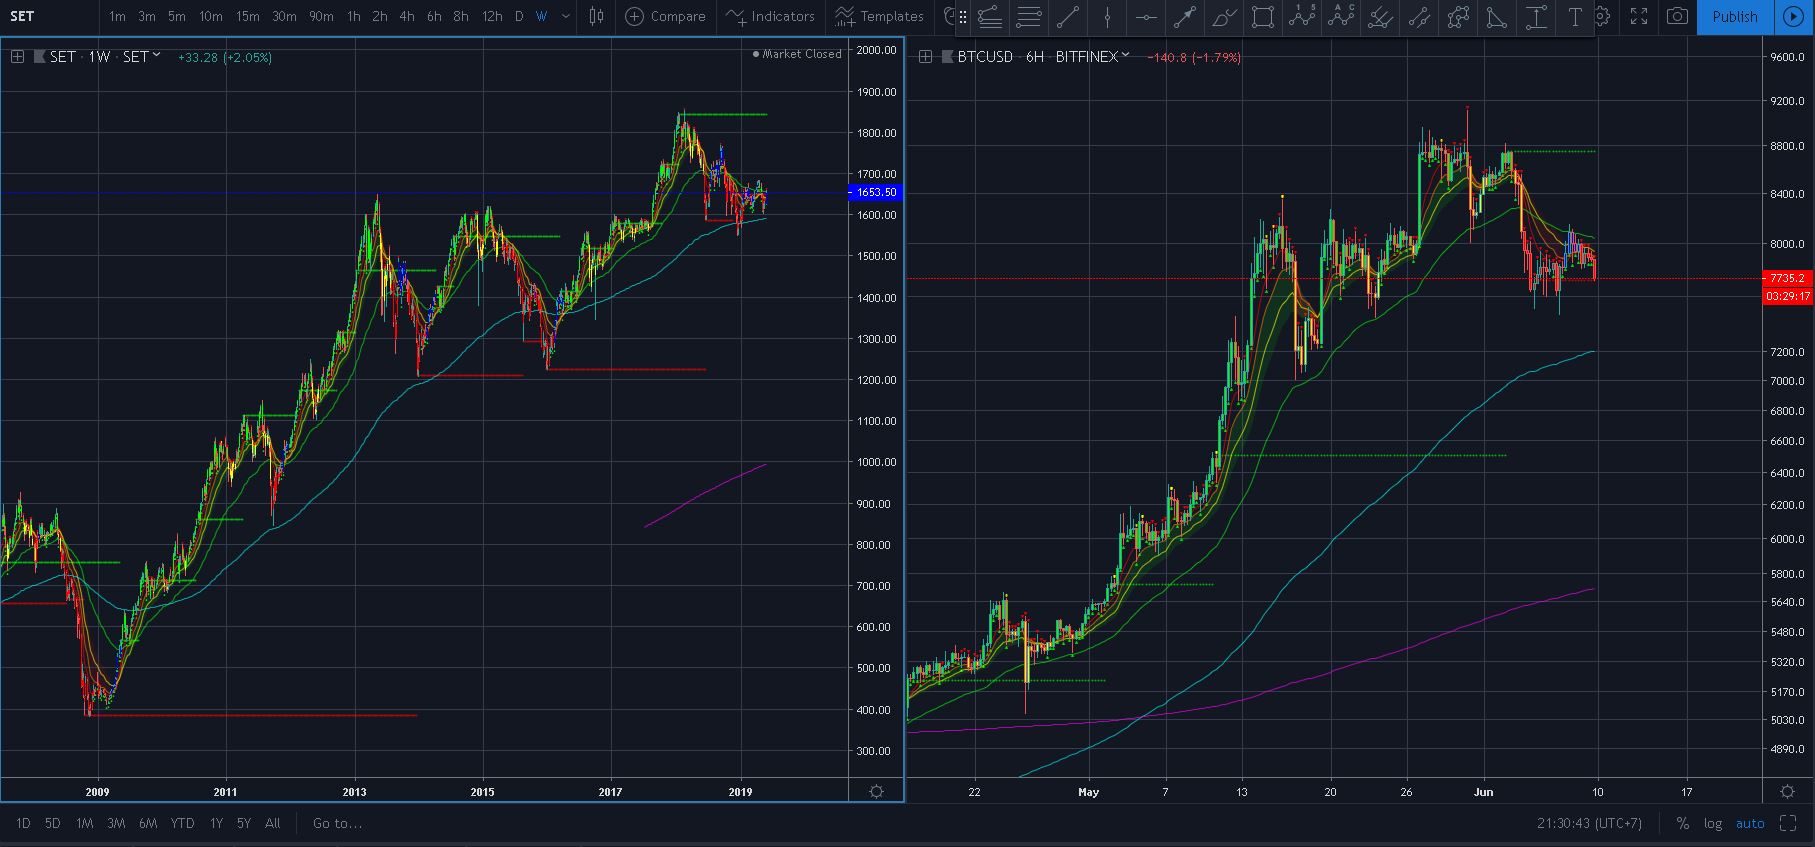Viewport: 1815px width, 847px height.
Task: Click the Go to... date field
Action: click(x=337, y=823)
